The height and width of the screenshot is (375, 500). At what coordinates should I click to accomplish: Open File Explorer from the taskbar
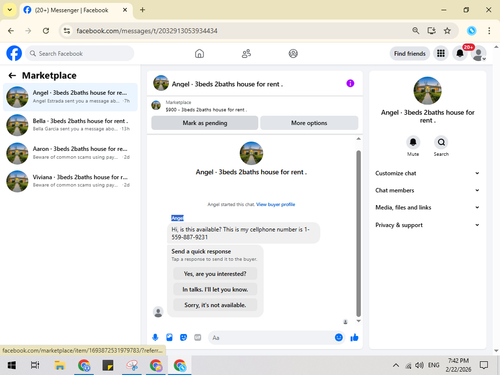coord(60,365)
